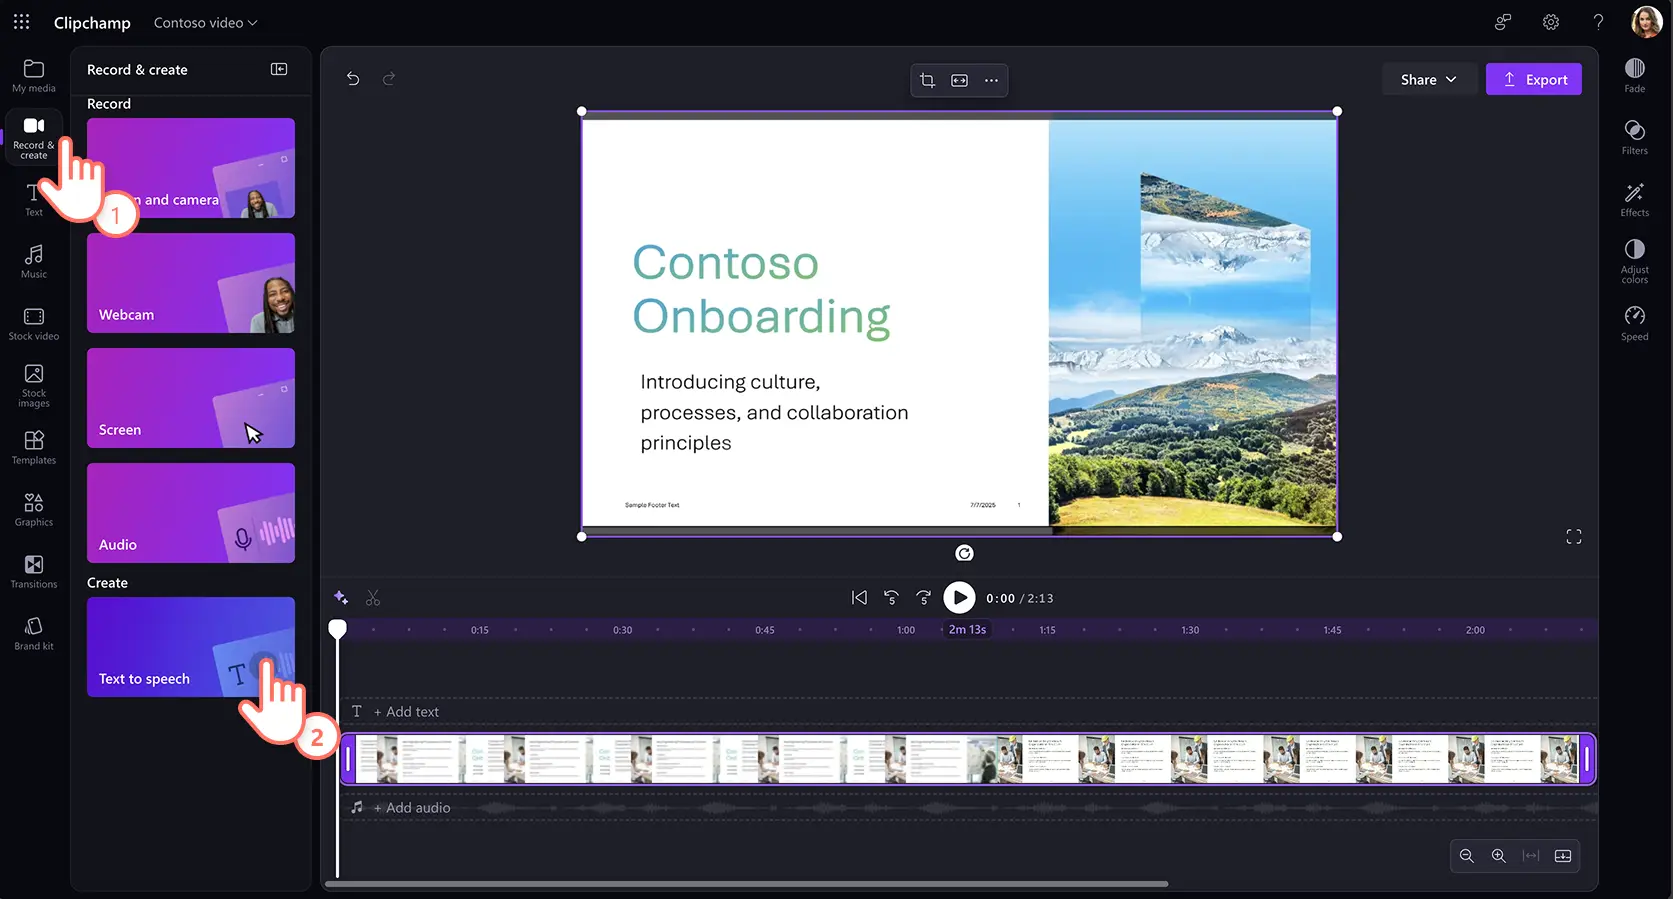Open the Templates tab
The width and height of the screenshot is (1673, 899).
(x=34, y=448)
